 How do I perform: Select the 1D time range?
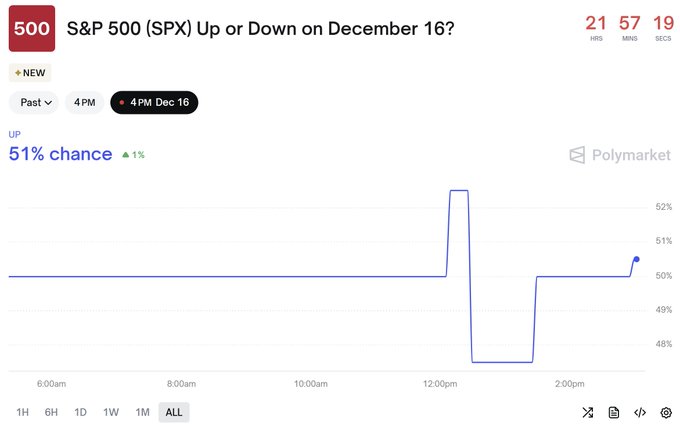point(80,412)
